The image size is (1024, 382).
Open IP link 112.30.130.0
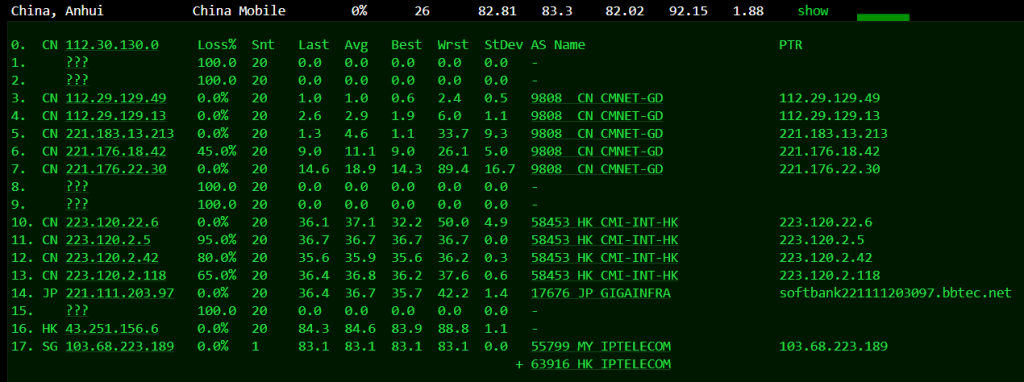(112, 45)
